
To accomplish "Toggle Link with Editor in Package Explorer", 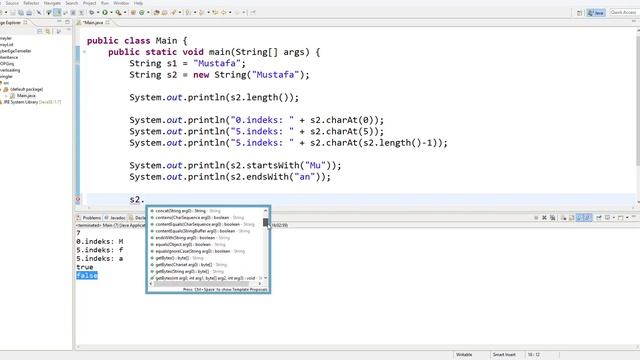I will (48, 31).
